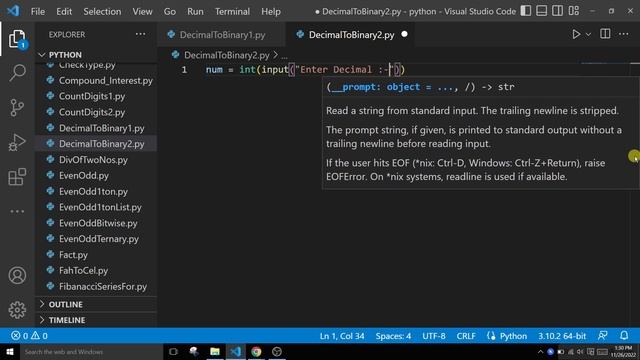Collapse the PYTHON folder section
The width and height of the screenshot is (640, 360).
click(x=65, y=55)
